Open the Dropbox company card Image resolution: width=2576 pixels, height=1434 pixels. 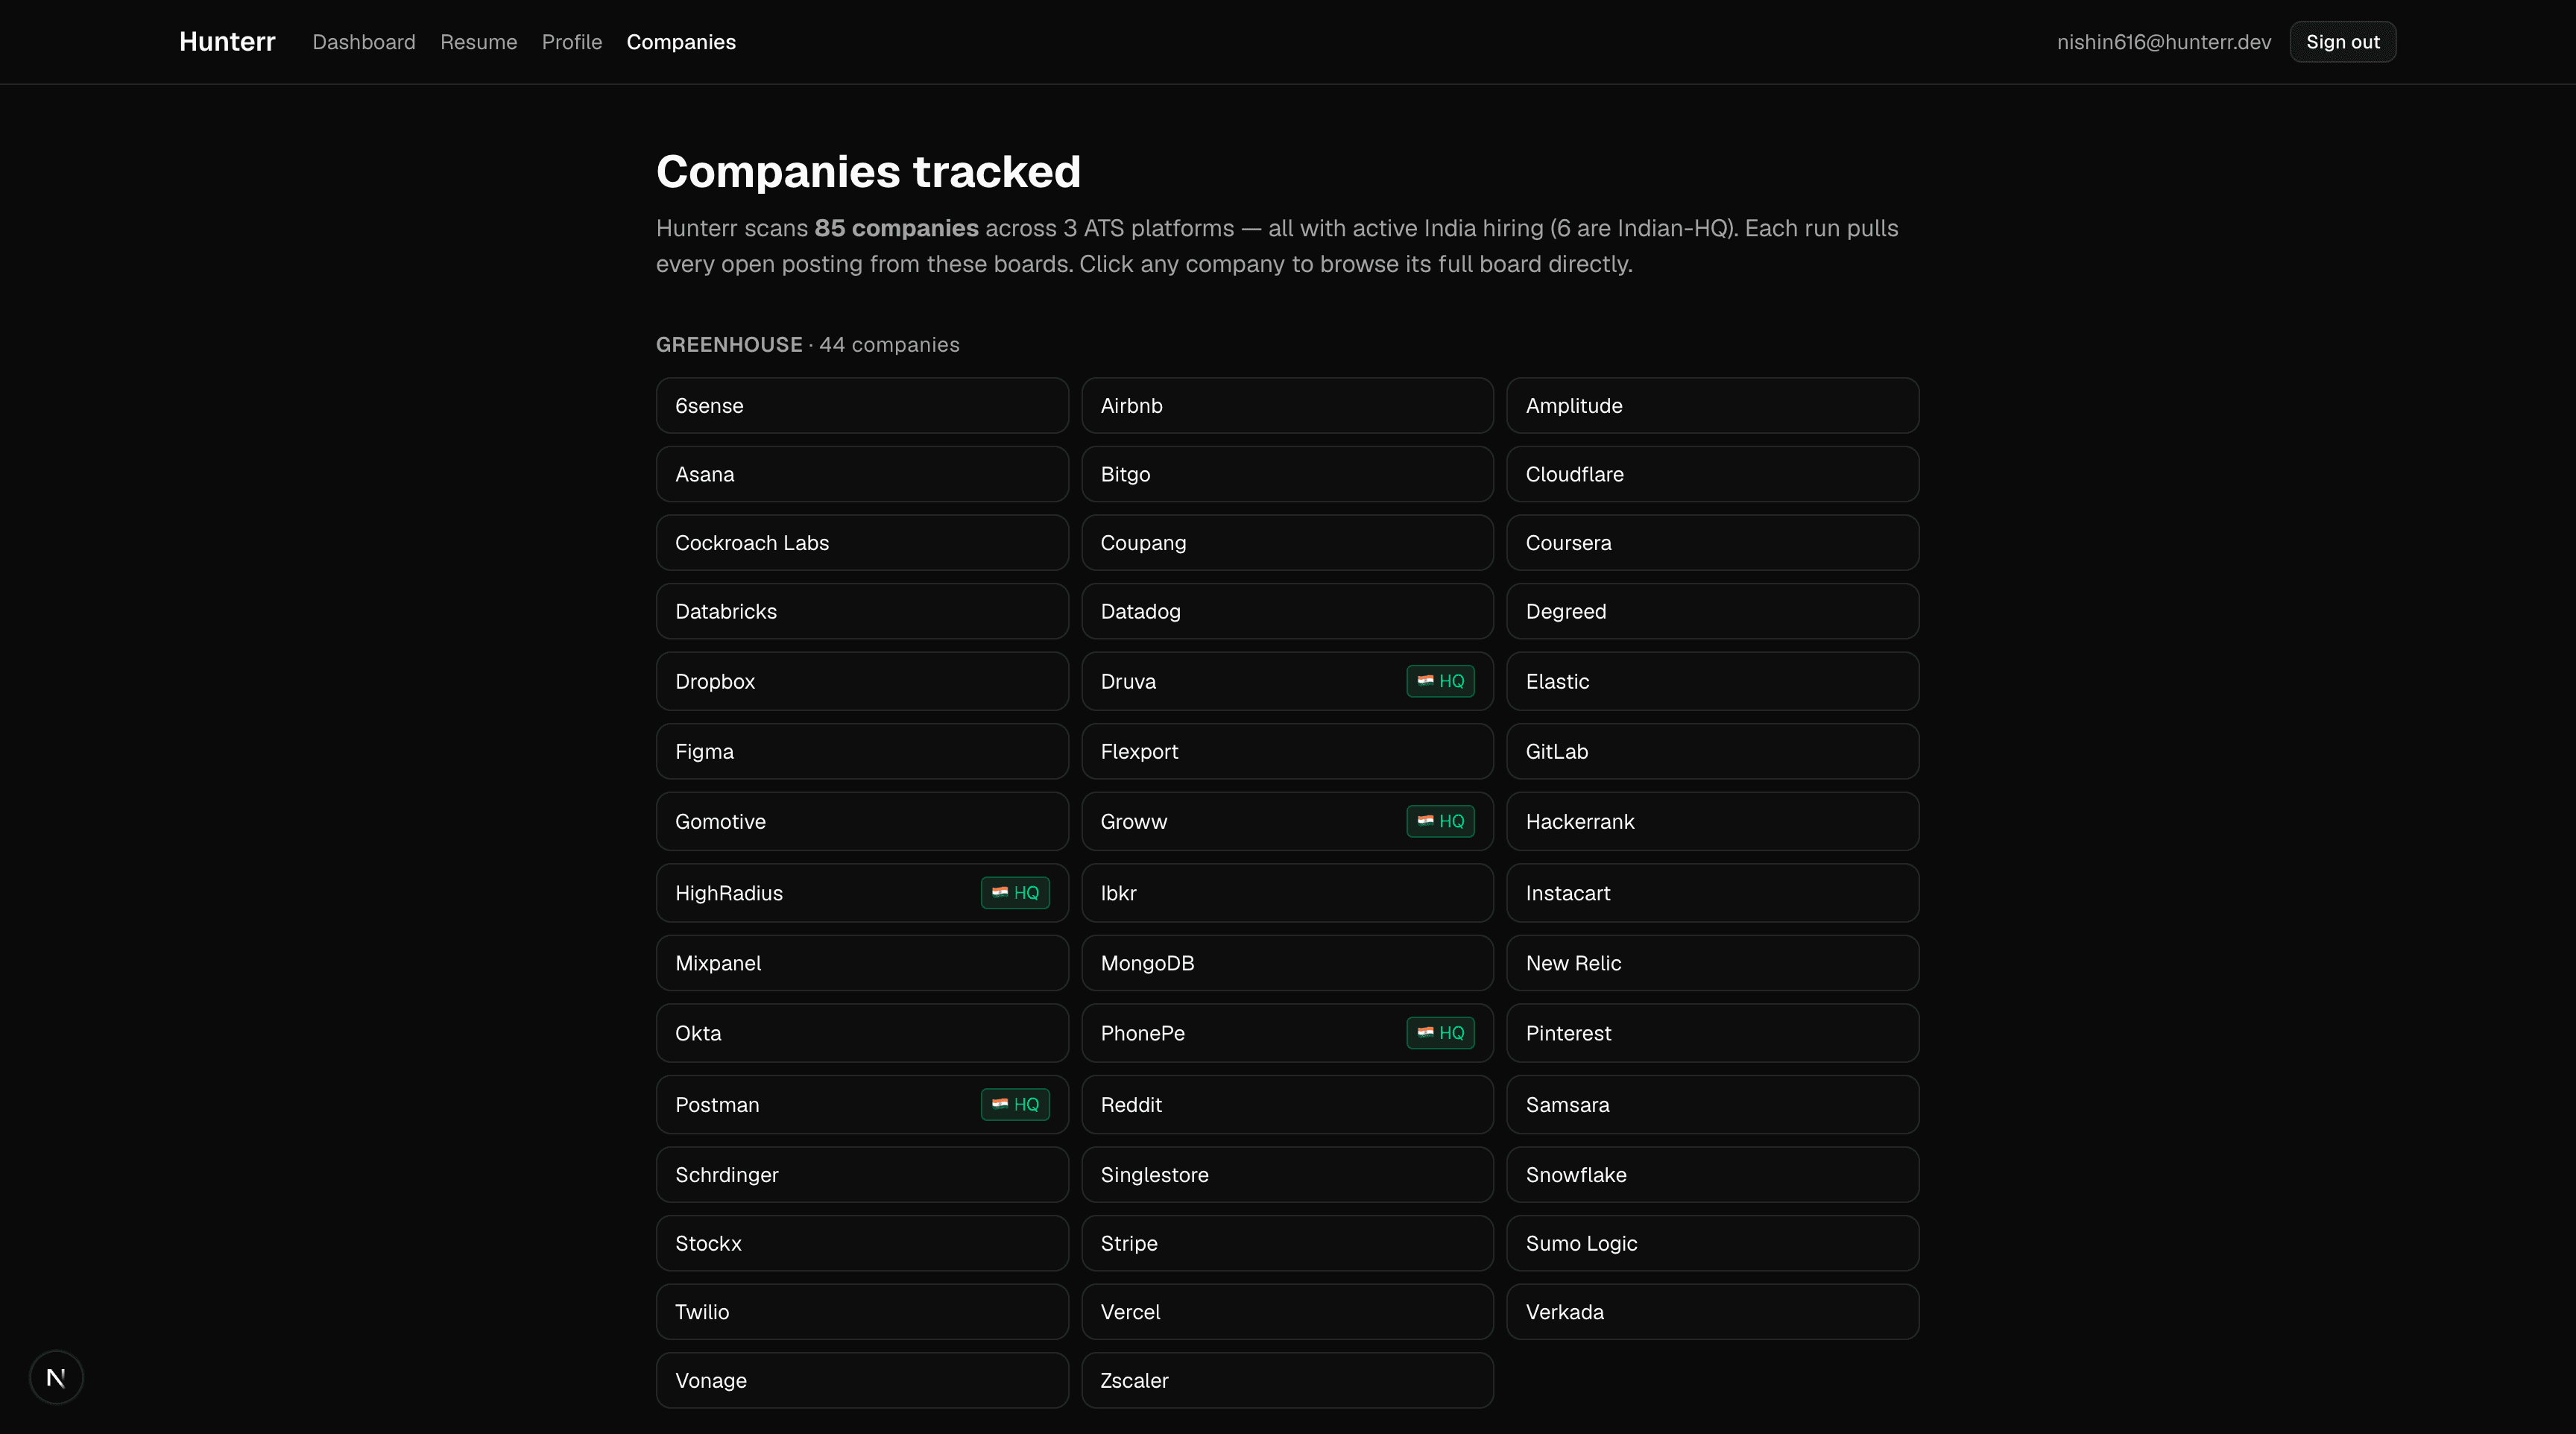pyautogui.click(x=862, y=681)
